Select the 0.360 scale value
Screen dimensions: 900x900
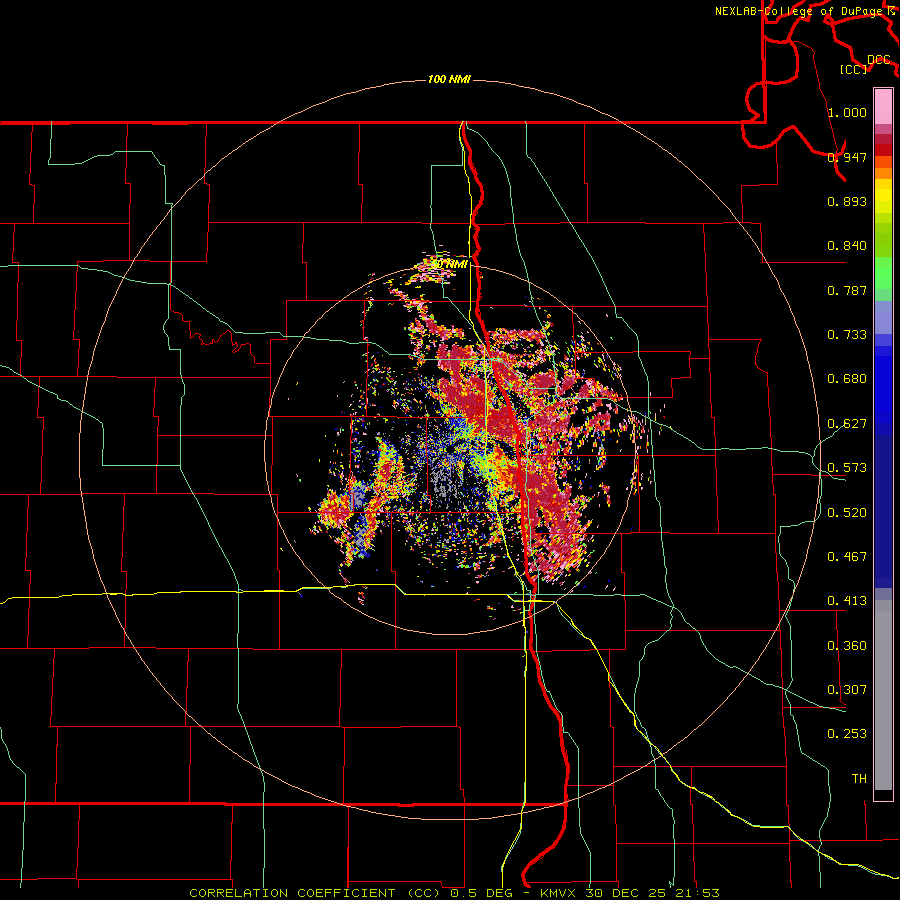point(847,646)
